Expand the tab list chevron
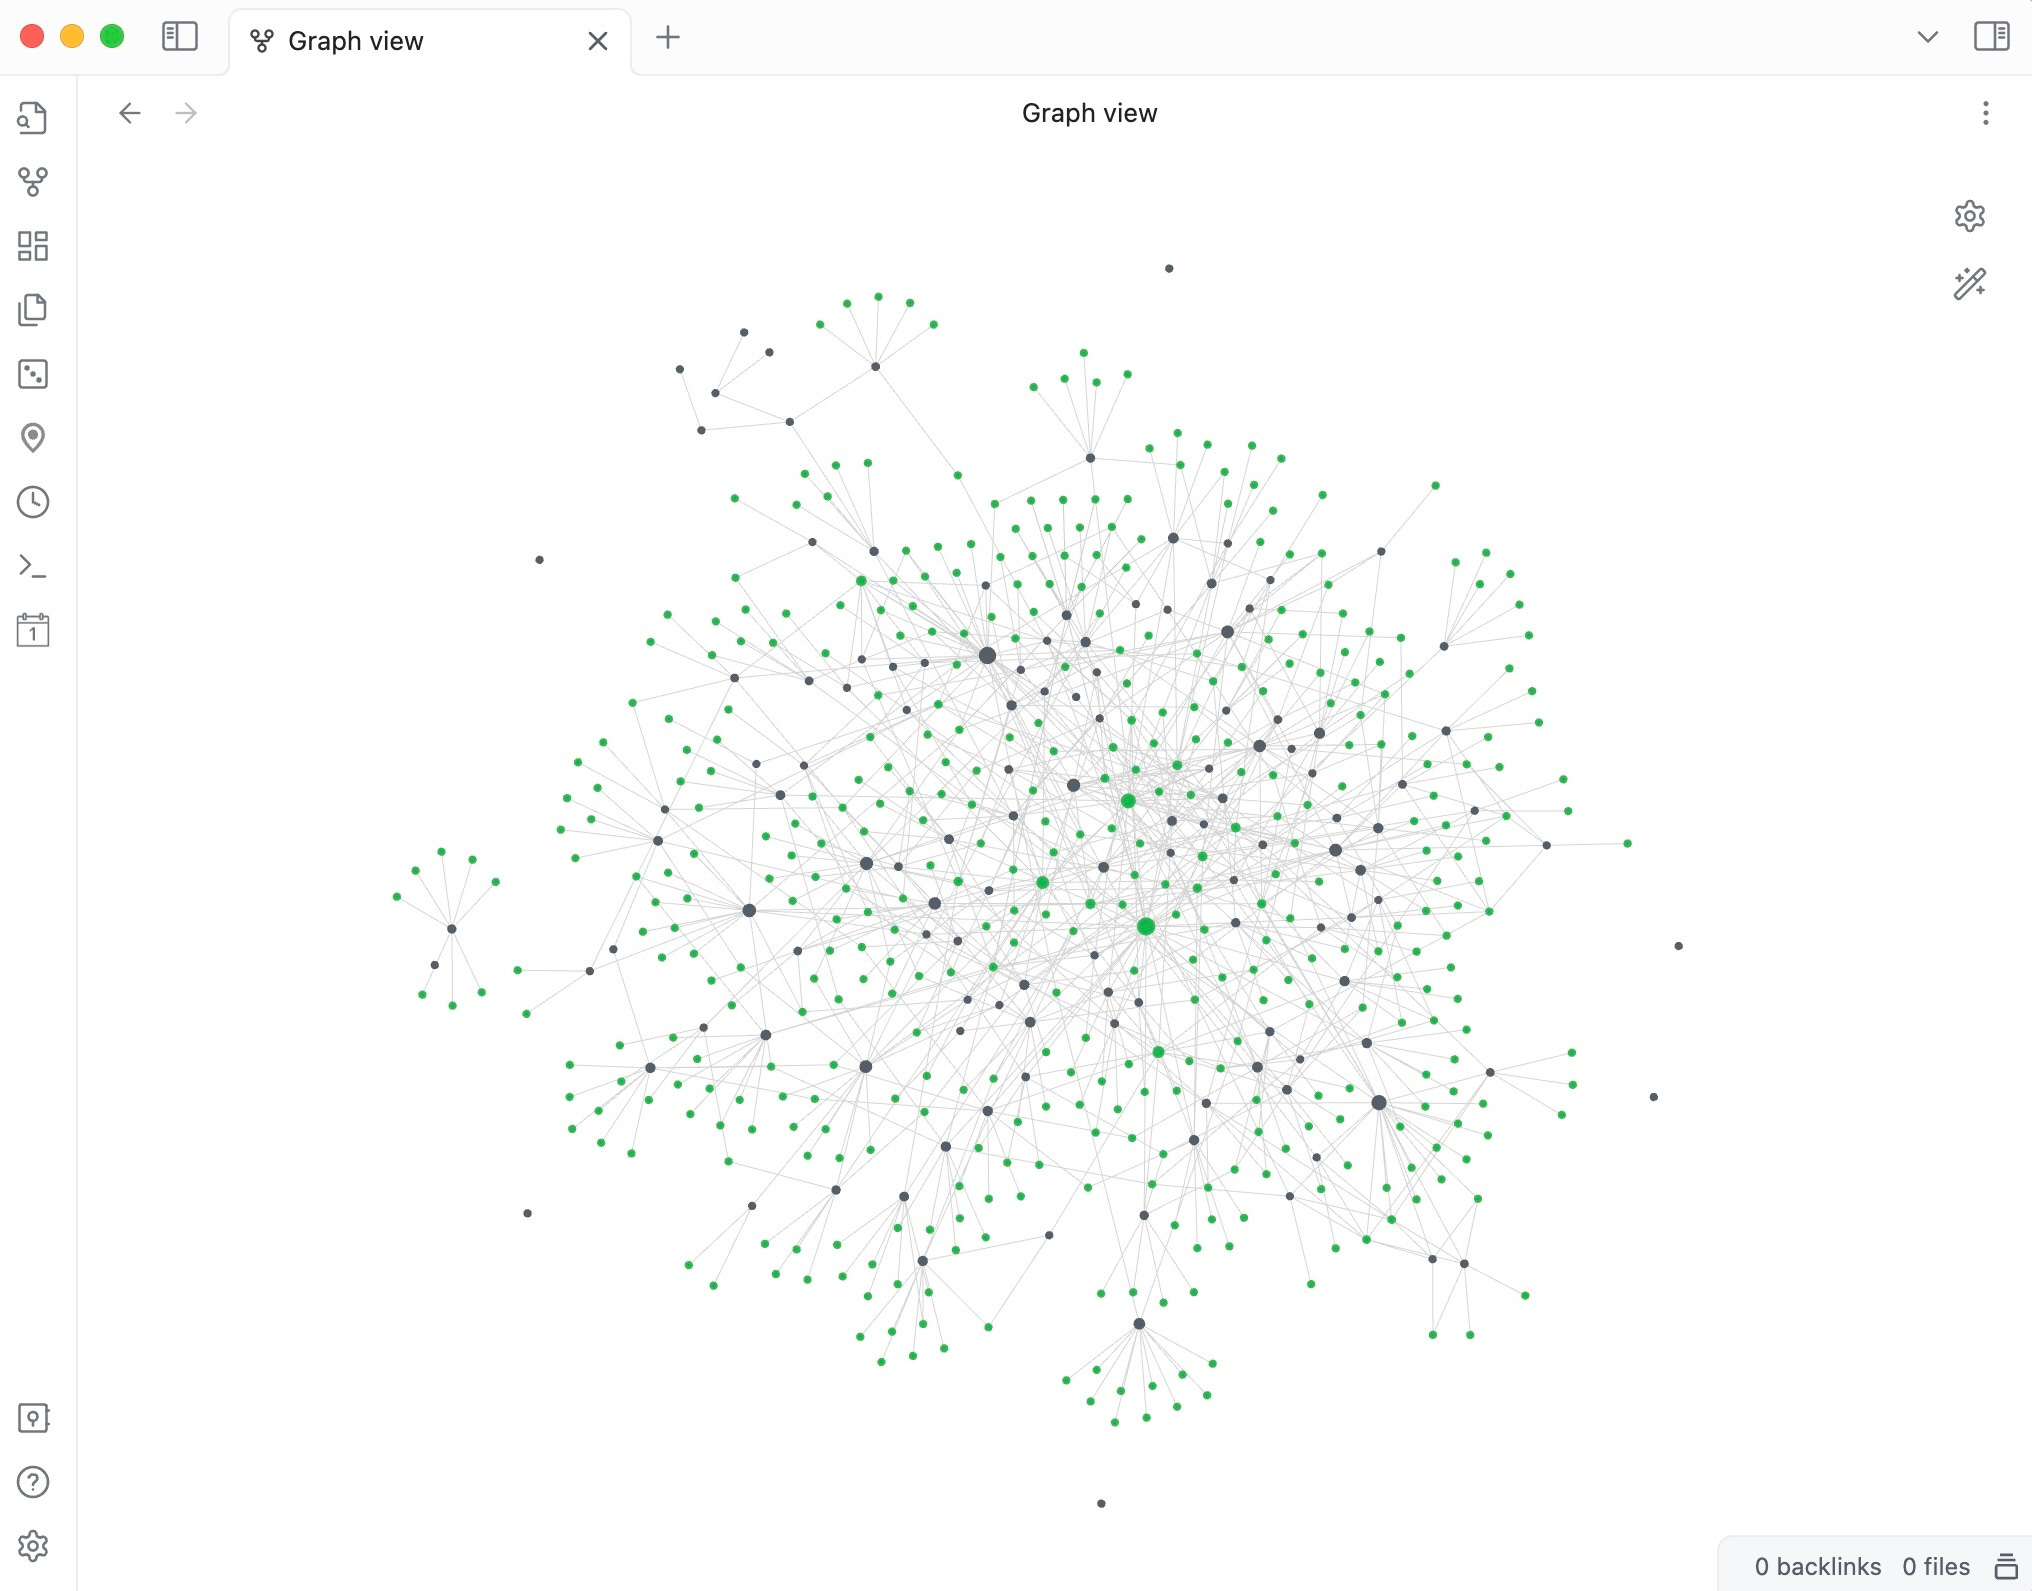The height and width of the screenshot is (1591, 2032). (1927, 37)
